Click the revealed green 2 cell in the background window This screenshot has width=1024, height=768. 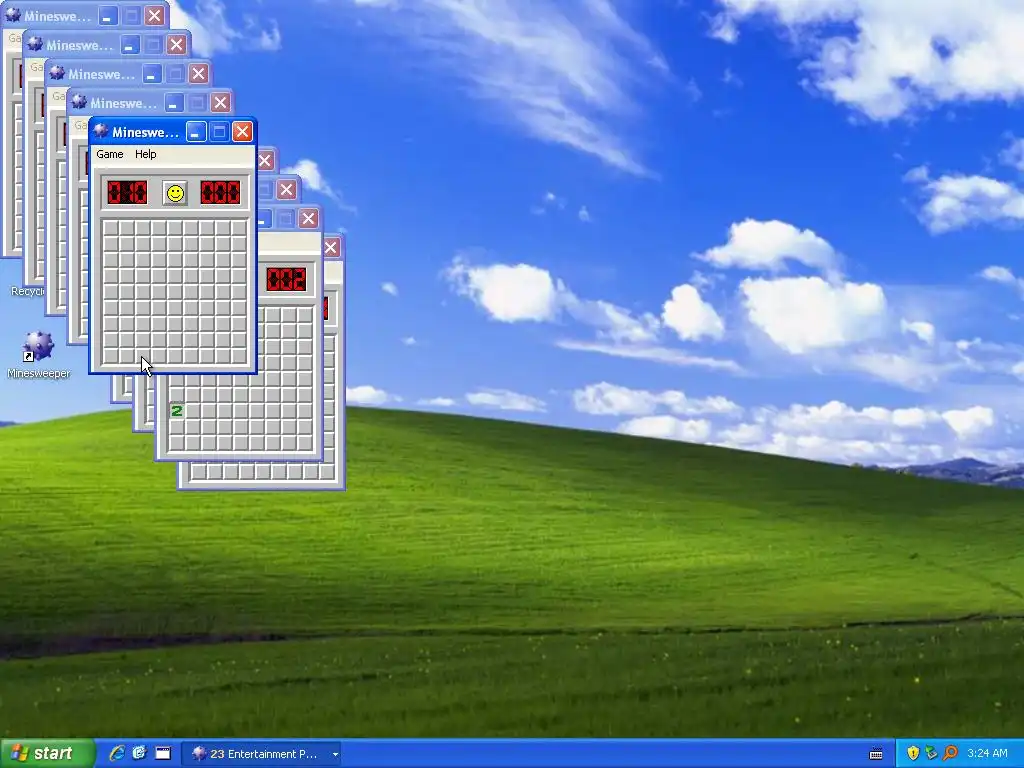pyautogui.click(x=176, y=411)
